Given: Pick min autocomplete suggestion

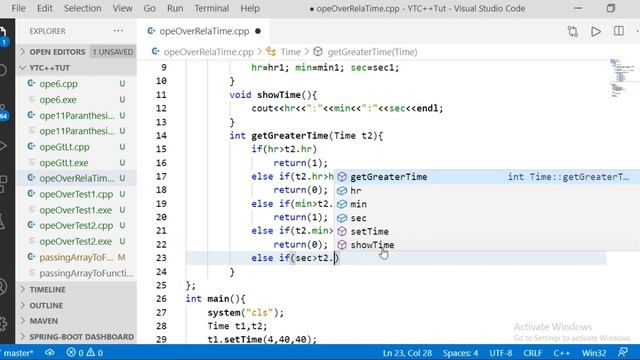Looking at the screenshot, I should (x=487, y=204).
